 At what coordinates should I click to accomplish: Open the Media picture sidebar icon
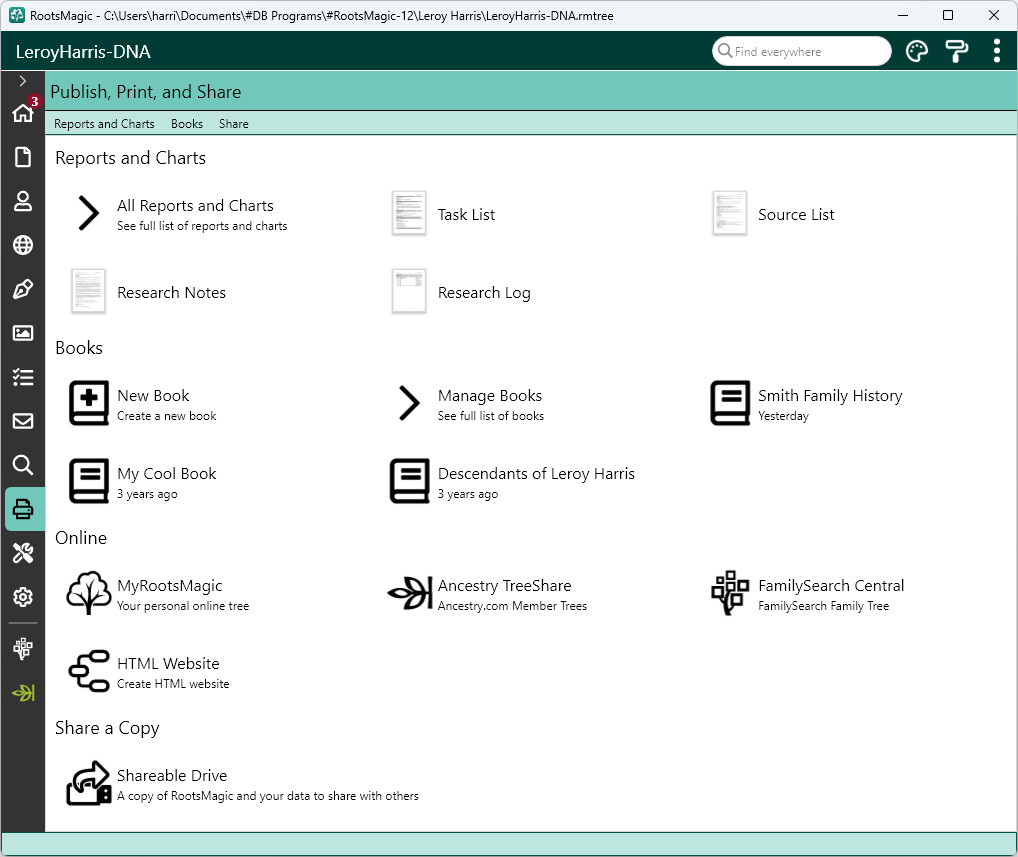tap(23, 333)
